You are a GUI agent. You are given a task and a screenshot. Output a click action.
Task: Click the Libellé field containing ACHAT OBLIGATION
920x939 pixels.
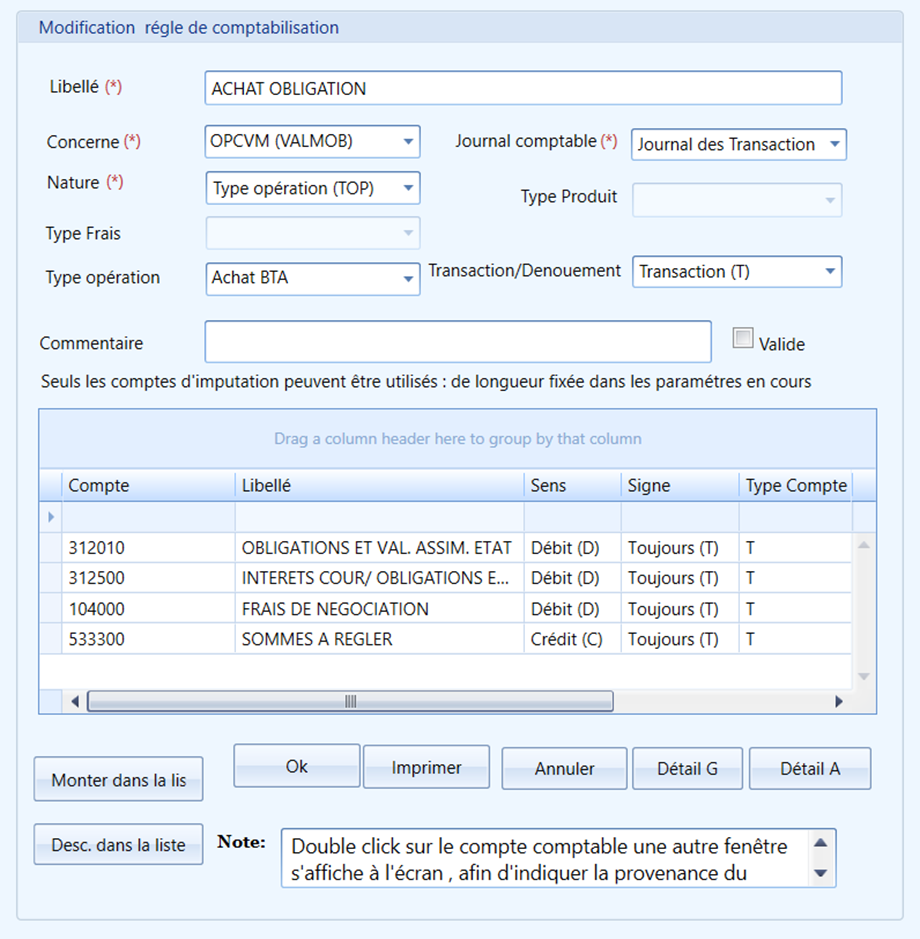(x=523, y=88)
